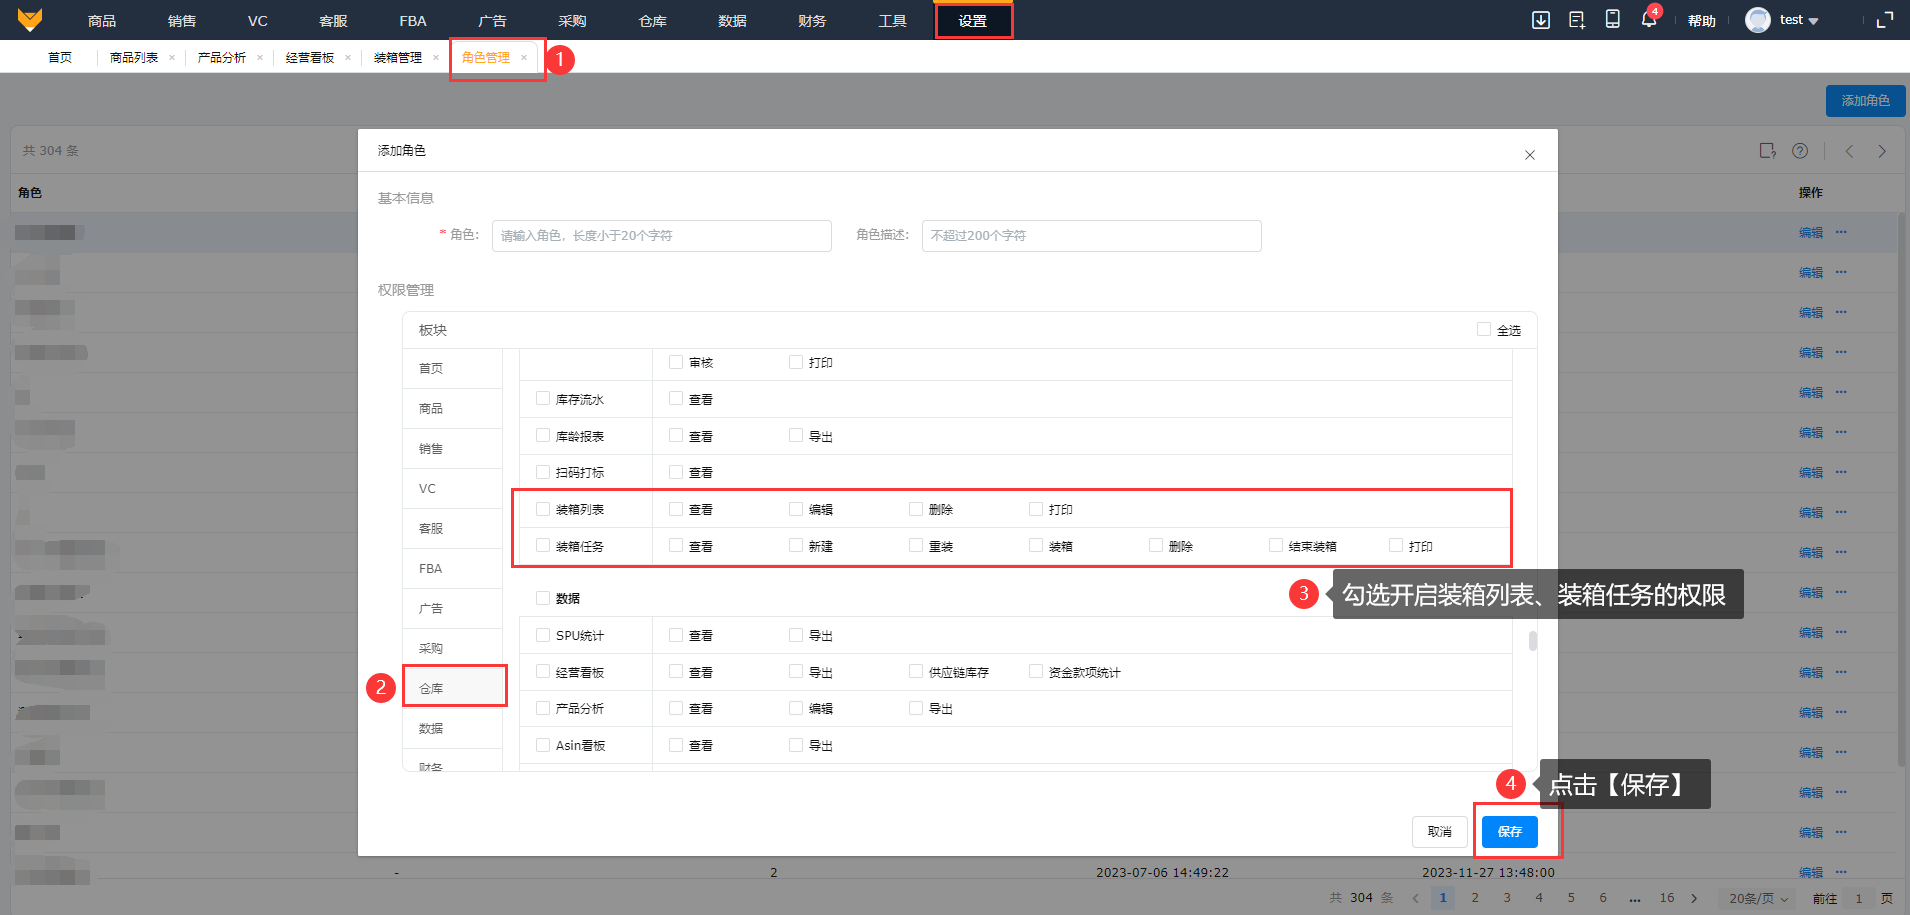Open the 设置 menu in the top navigation

[973, 20]
